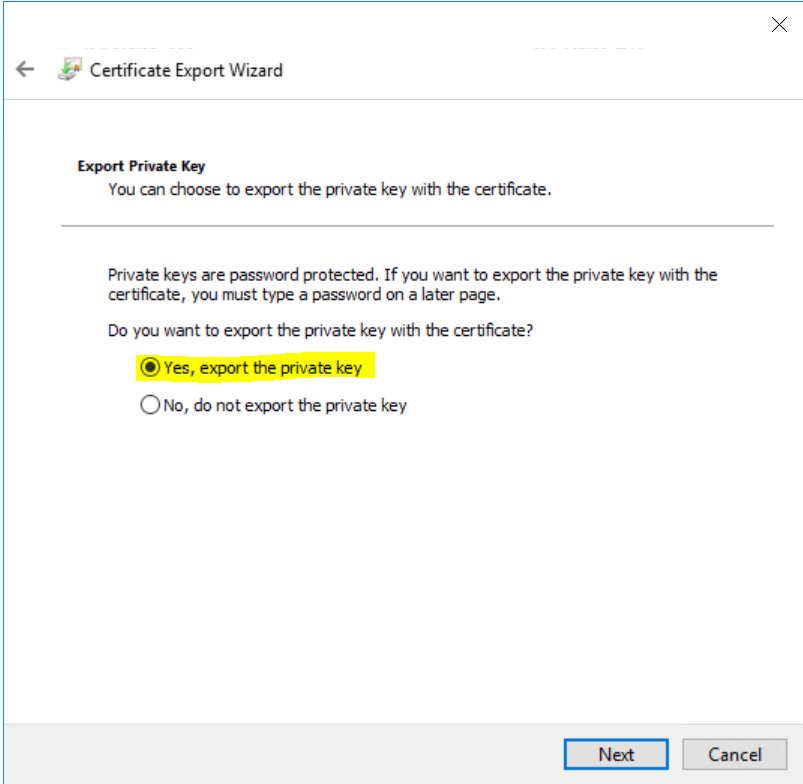Viewport: 803px width, 784px height.
Task: Click the Certificate Export Wizard icon
Action: (x=70, y=69)
